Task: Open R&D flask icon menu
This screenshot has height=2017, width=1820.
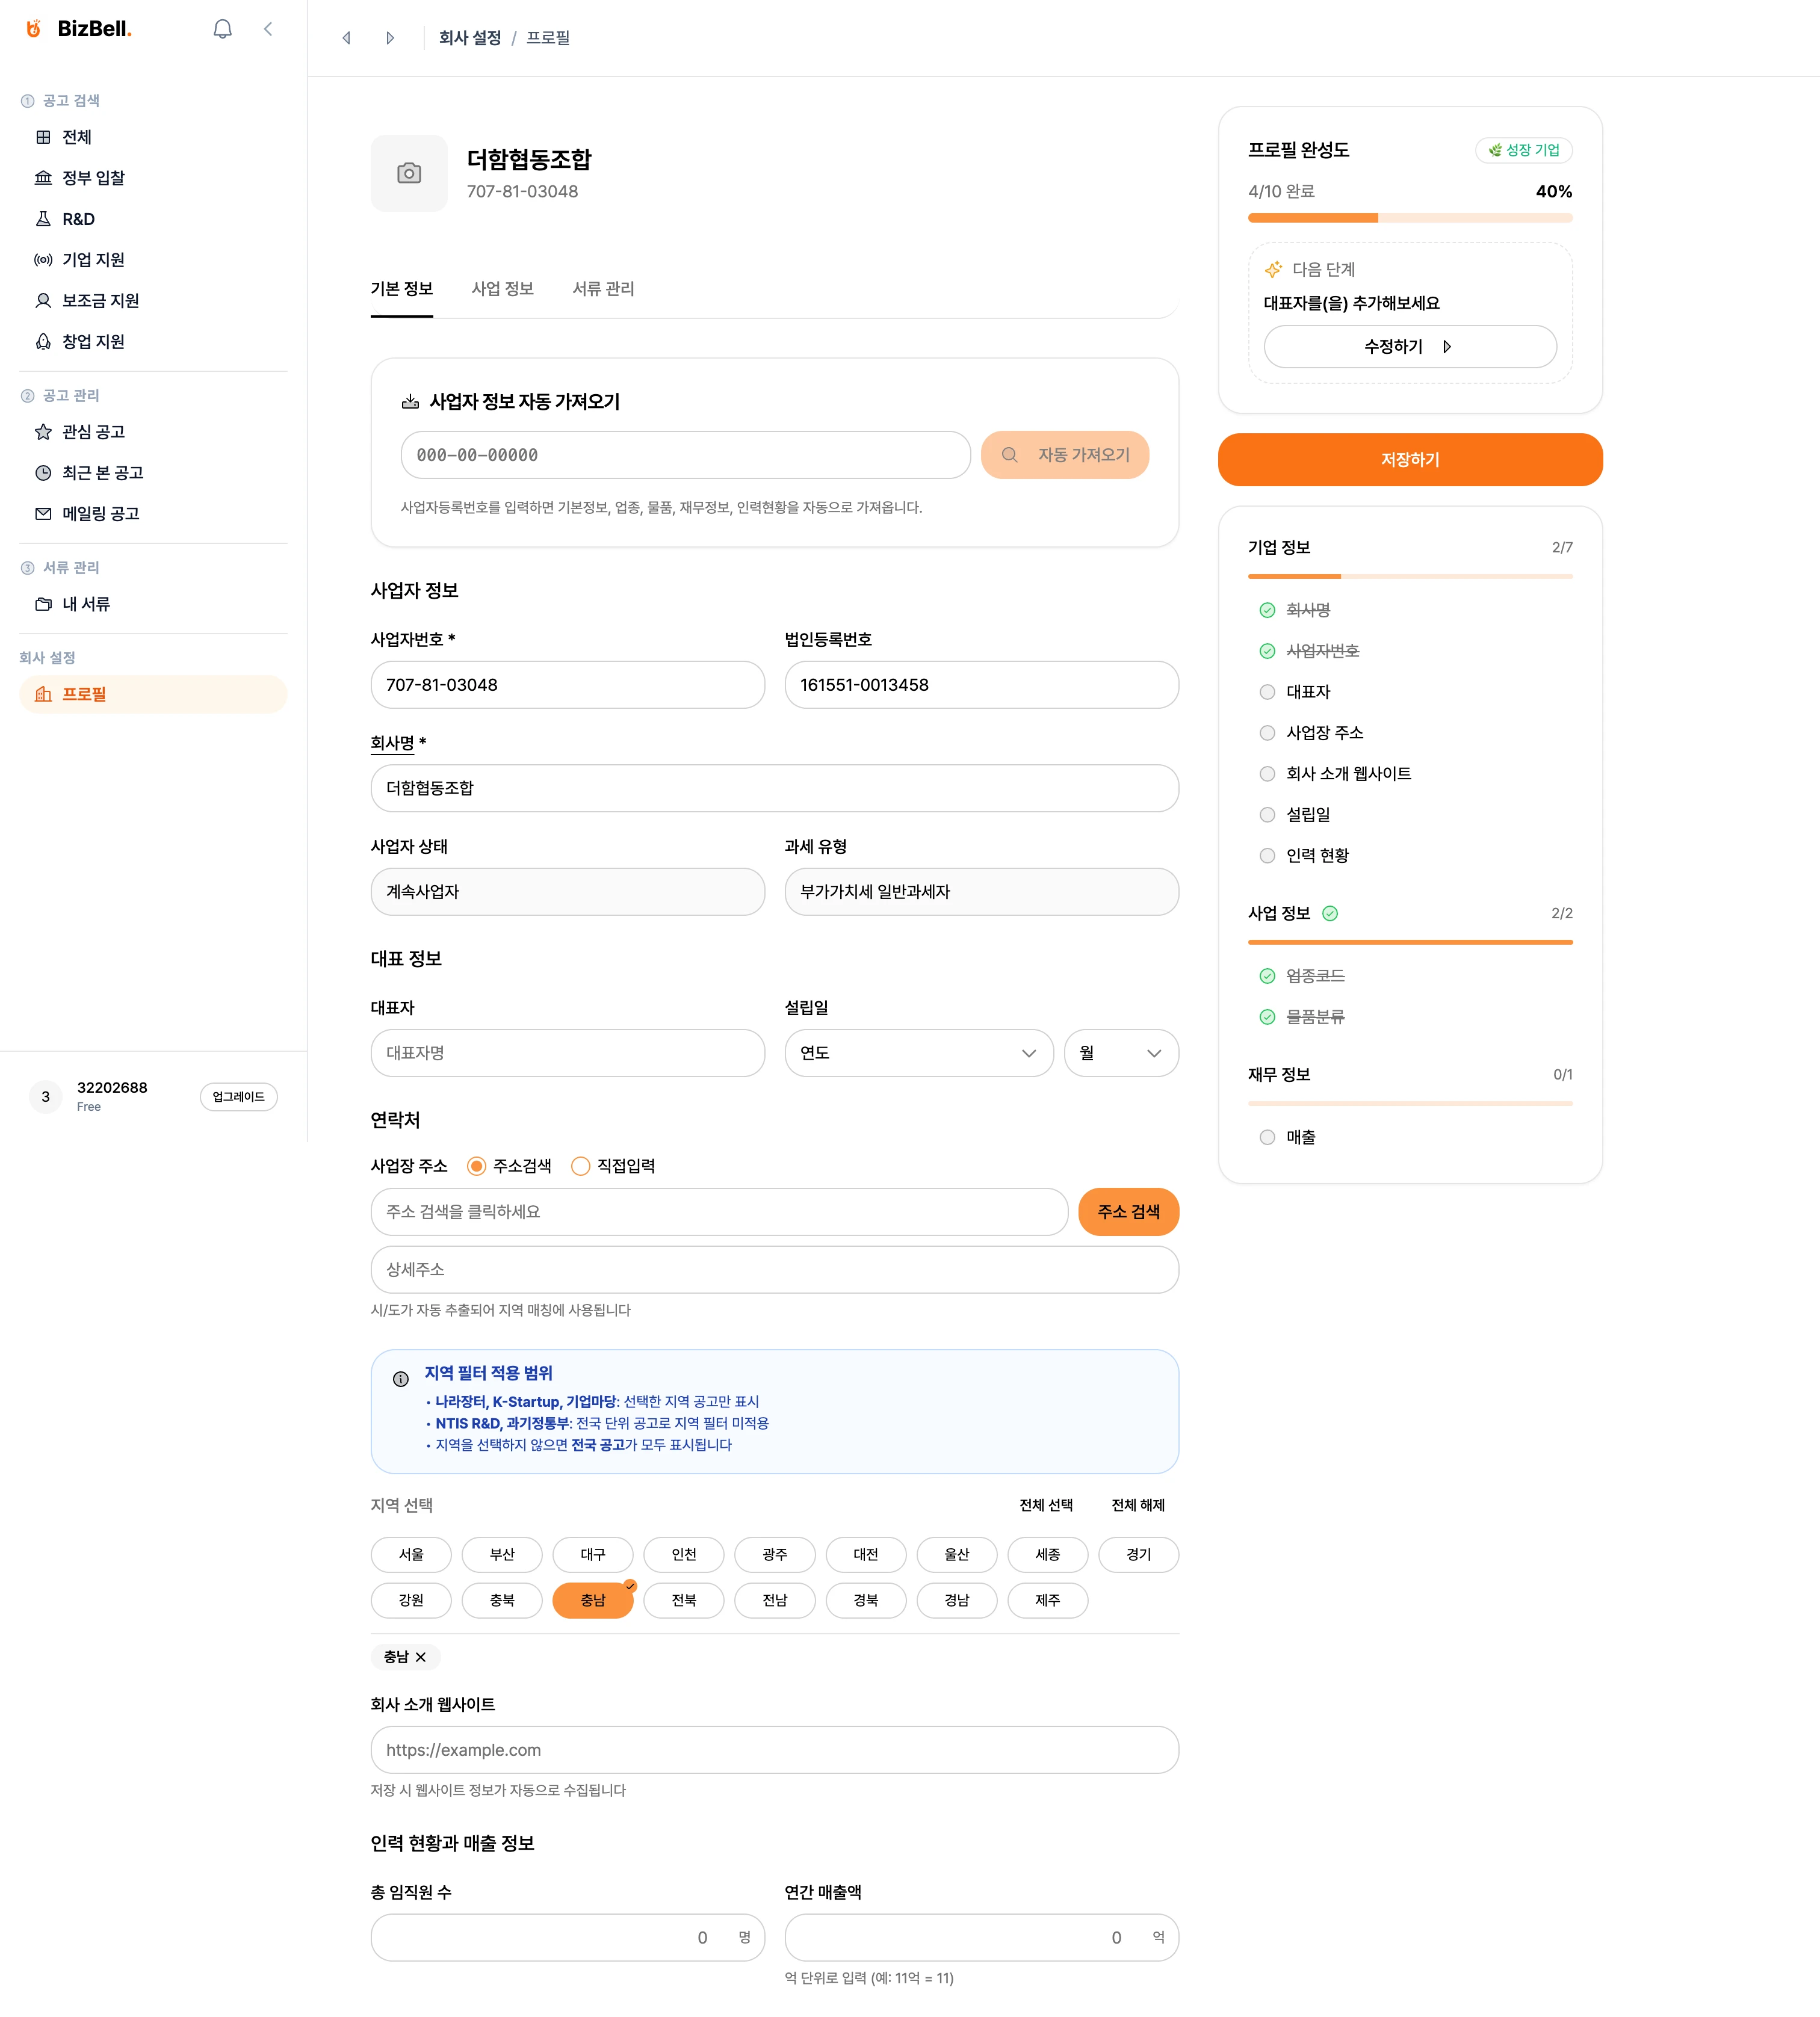Action: 78,219
